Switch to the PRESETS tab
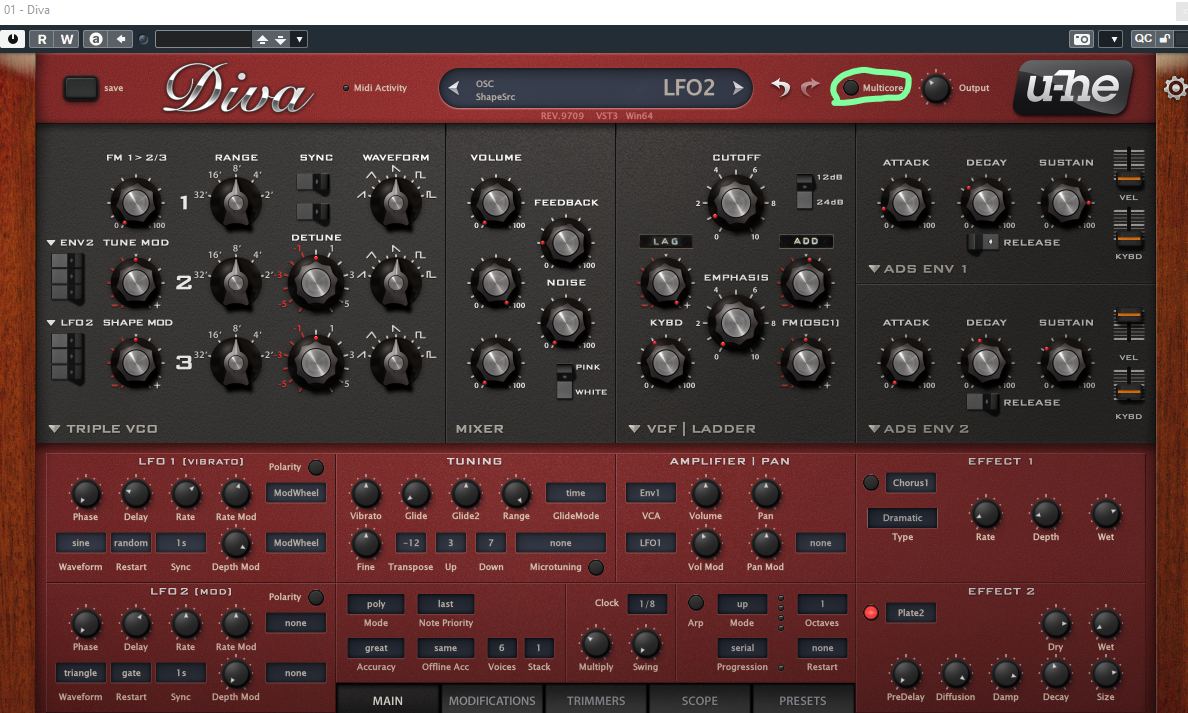Image resolution: width=1188 pixels, height=713 pixels. 803,700
